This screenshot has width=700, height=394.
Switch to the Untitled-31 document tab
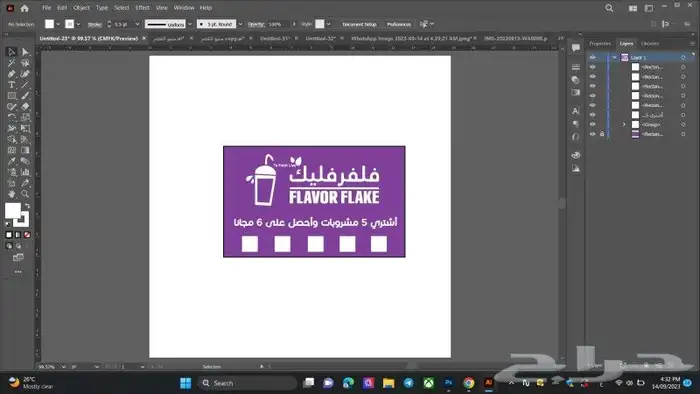(275, 38)
